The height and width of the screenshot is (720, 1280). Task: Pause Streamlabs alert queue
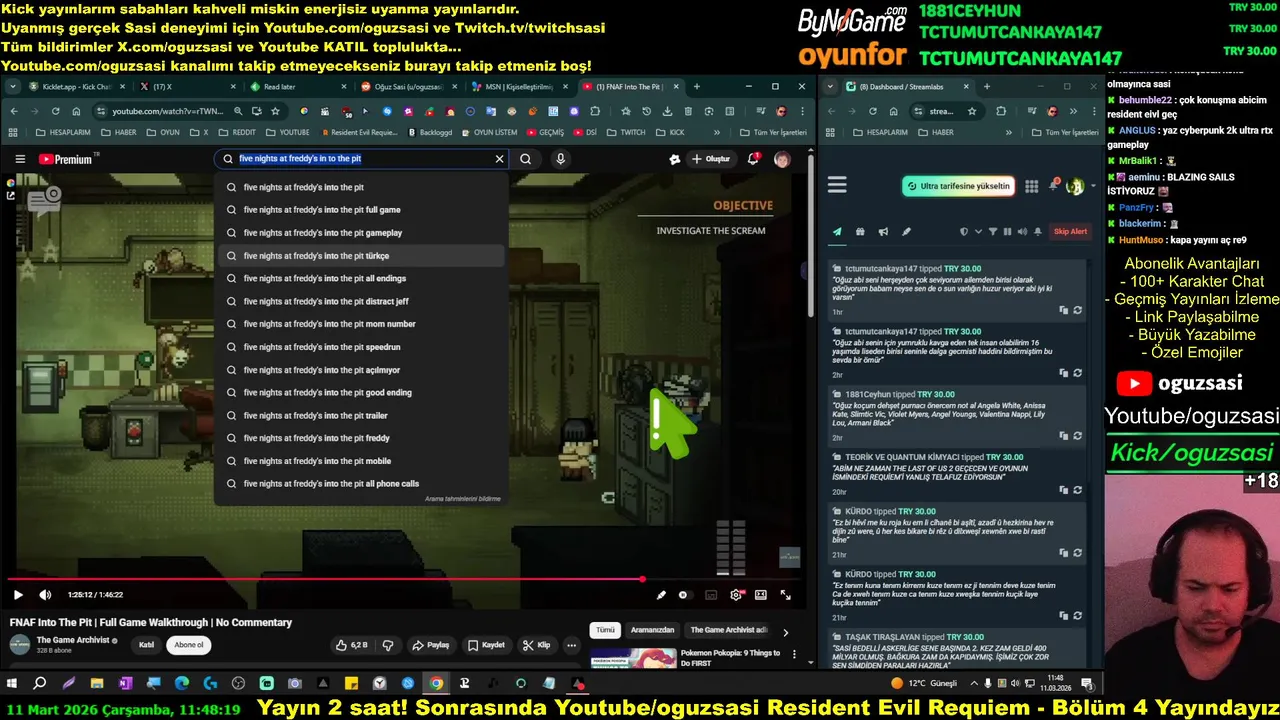pos(1007,232)
